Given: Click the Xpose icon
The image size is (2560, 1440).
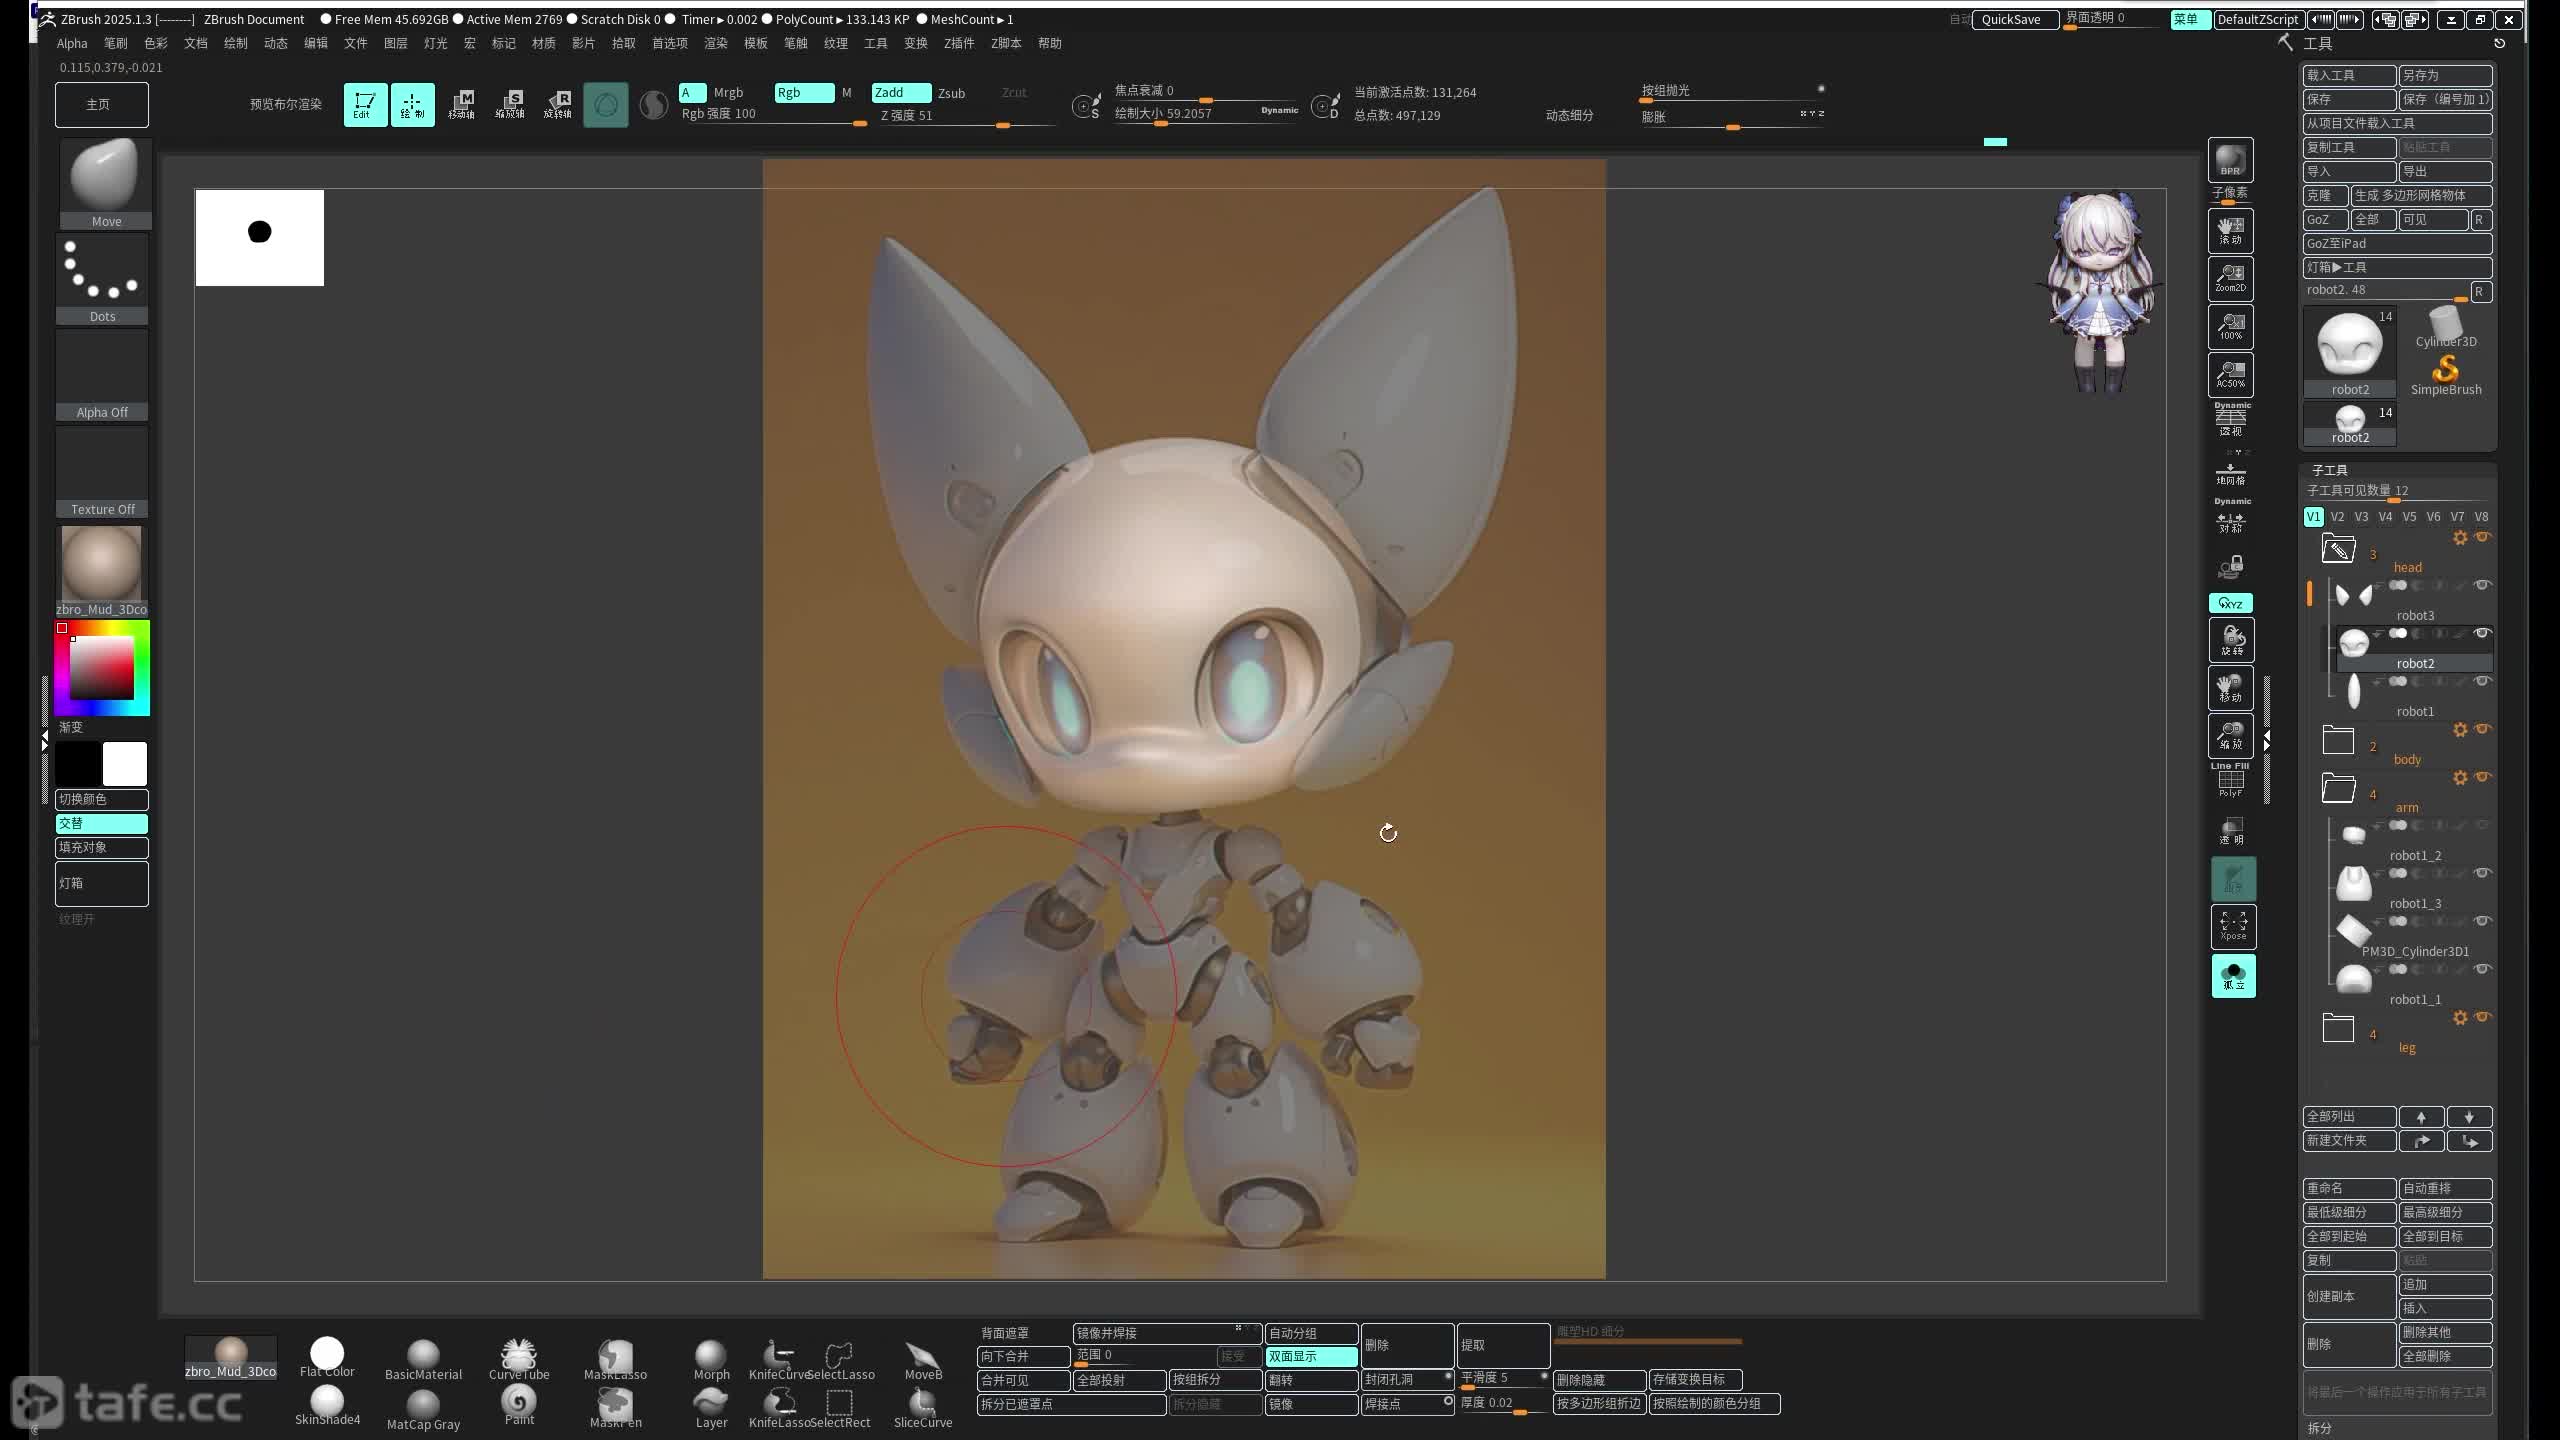Looking at the screenshot, I should click(x=2233, y=927).
